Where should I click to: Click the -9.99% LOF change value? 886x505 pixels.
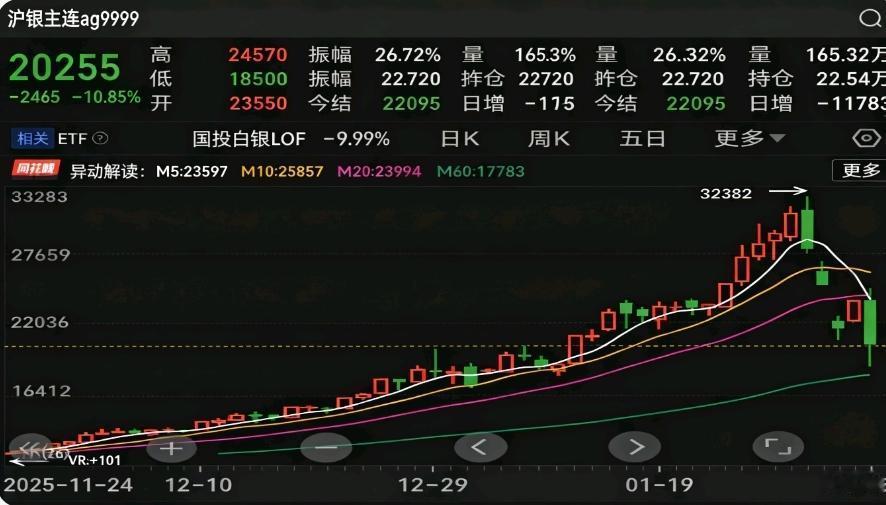coord(357,138)
